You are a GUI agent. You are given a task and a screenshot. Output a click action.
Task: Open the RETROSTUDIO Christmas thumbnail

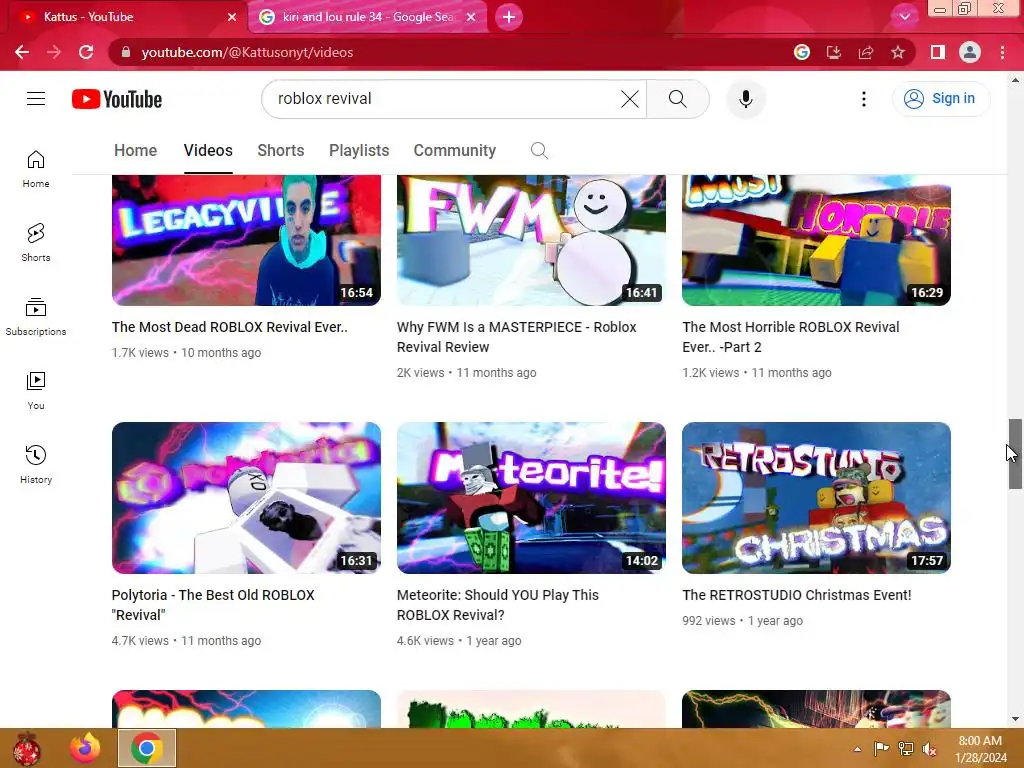(816, 498)
